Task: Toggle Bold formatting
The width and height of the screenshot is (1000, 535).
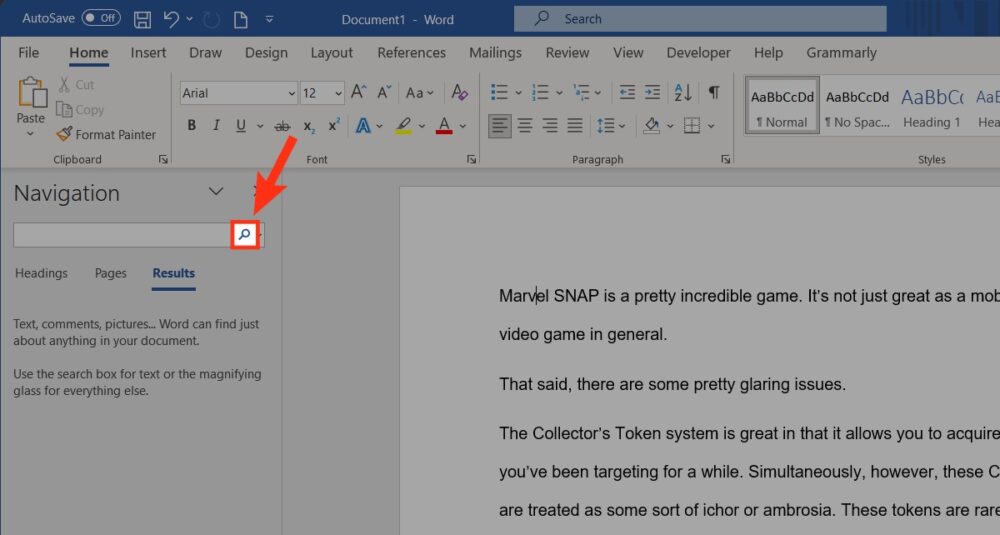Action: (x=192, y=126)
